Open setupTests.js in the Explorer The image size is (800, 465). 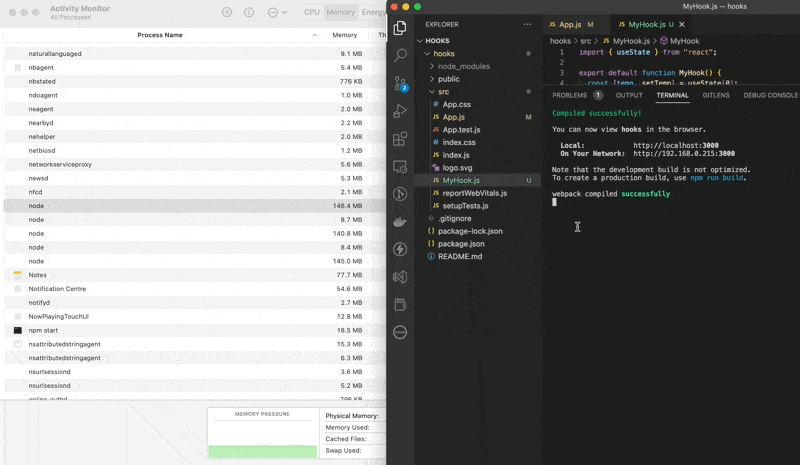click(465, 206)
